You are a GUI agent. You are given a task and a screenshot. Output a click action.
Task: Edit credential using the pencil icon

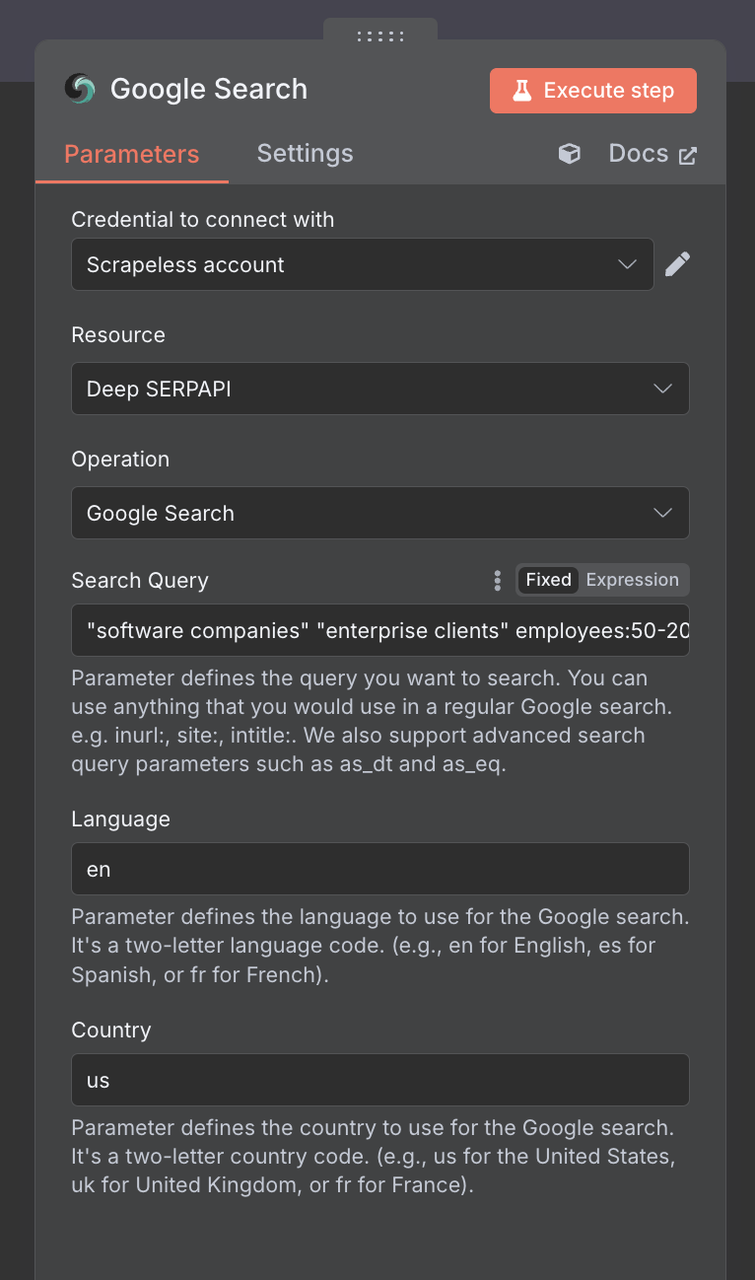click(677, 264)
